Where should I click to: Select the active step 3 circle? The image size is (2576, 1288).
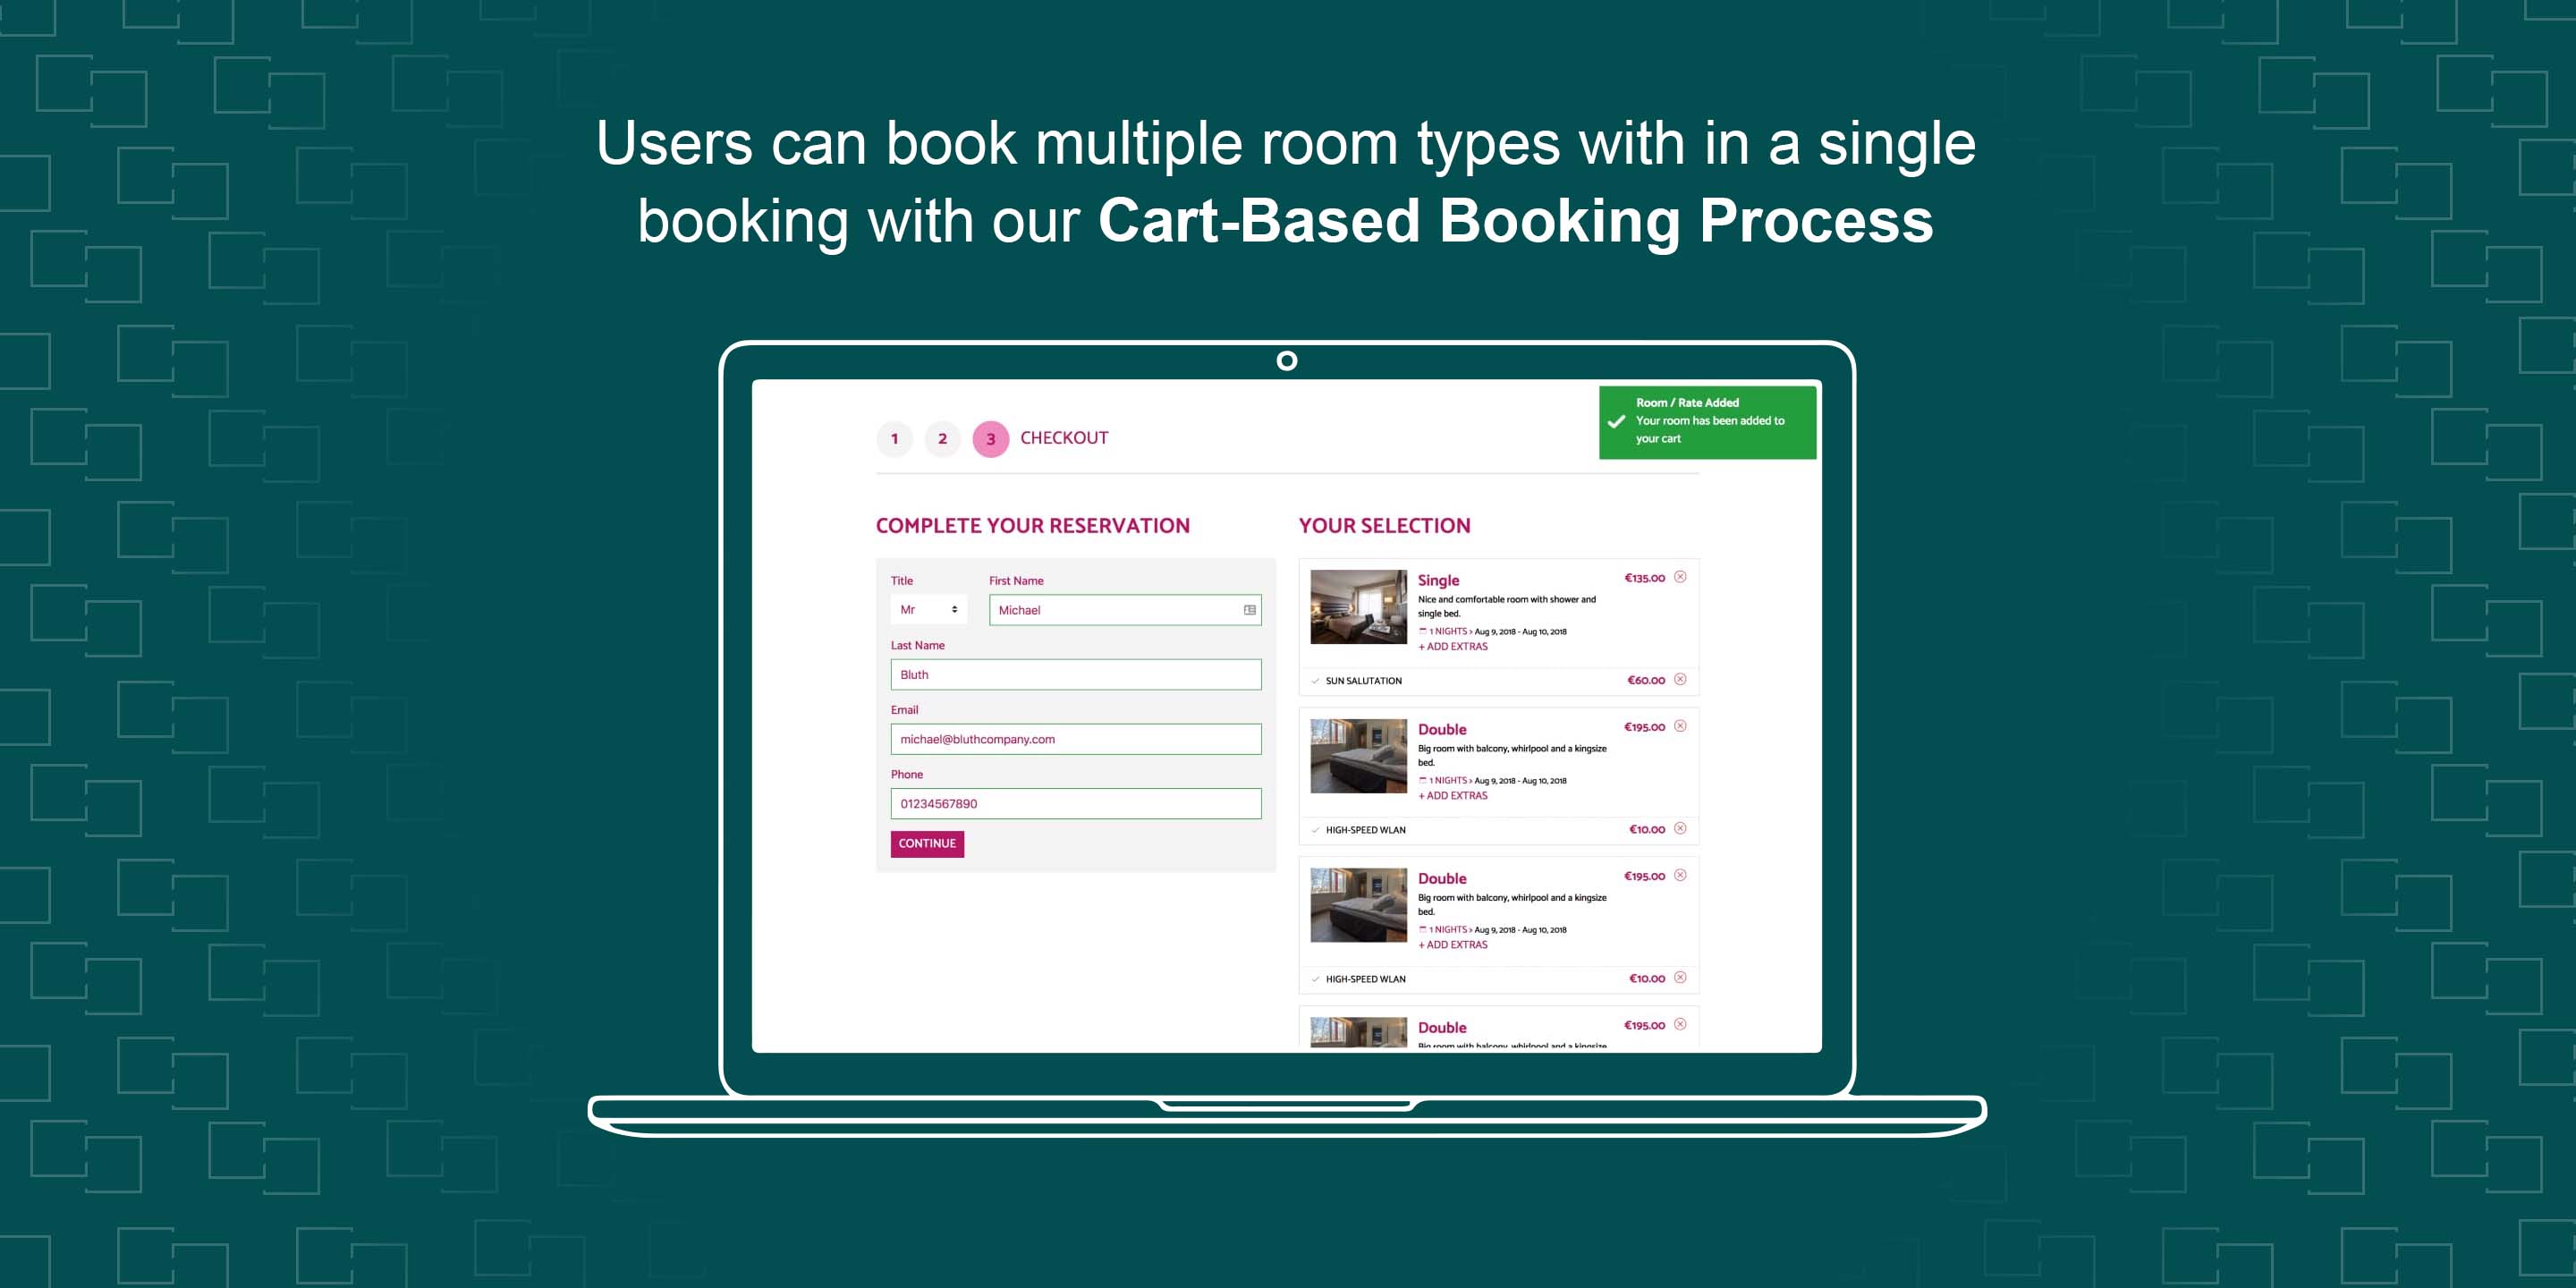pyautogui.click(x=991, y=438)
